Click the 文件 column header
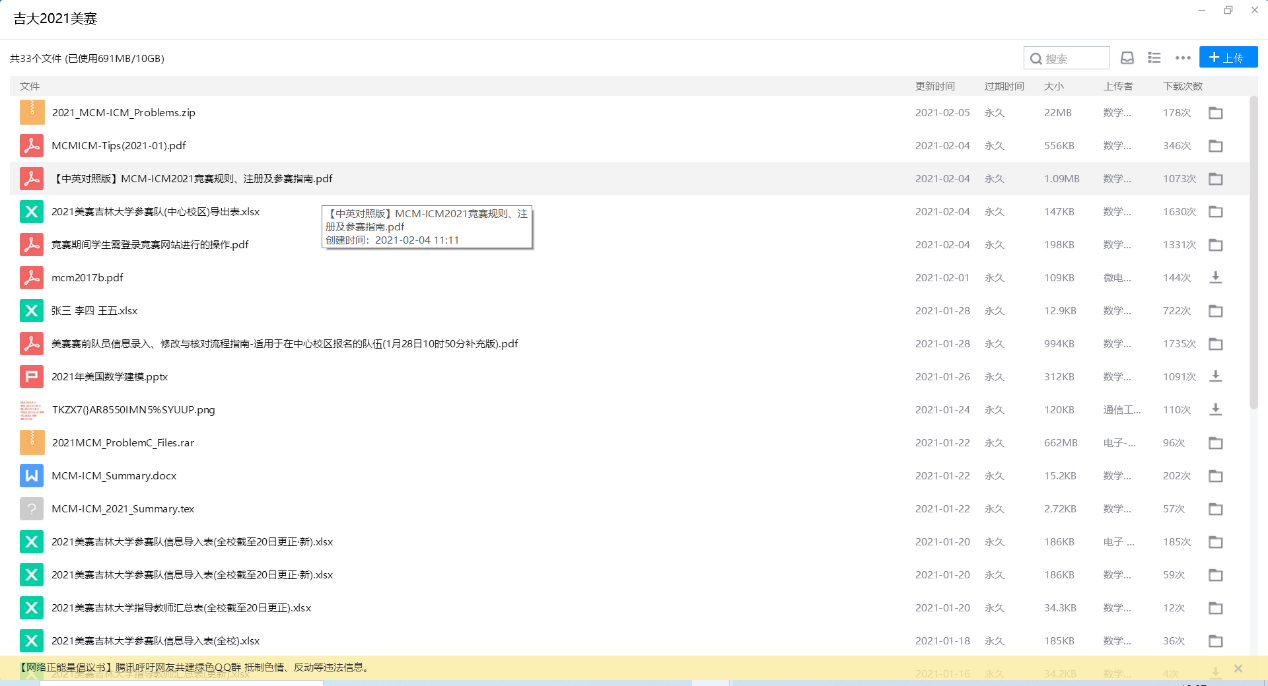The height and width of the screenshot is (686, 1268). 30,86
